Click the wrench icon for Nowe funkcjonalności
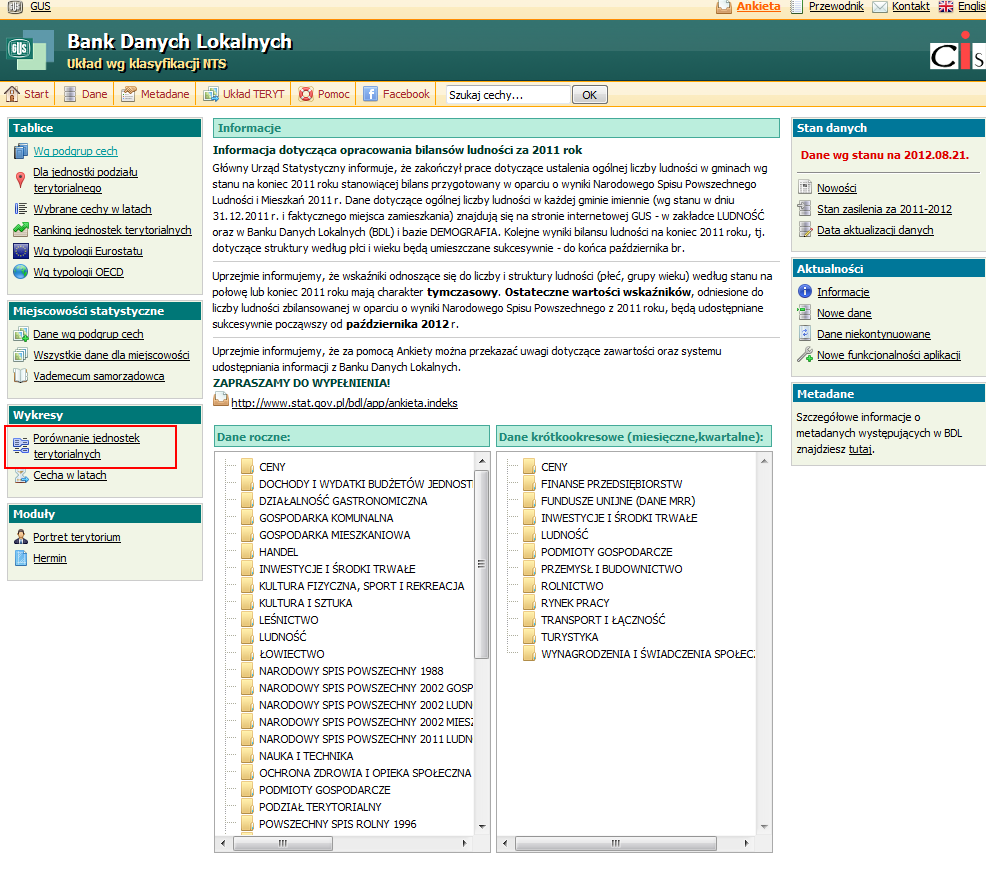 pos(804,355)
